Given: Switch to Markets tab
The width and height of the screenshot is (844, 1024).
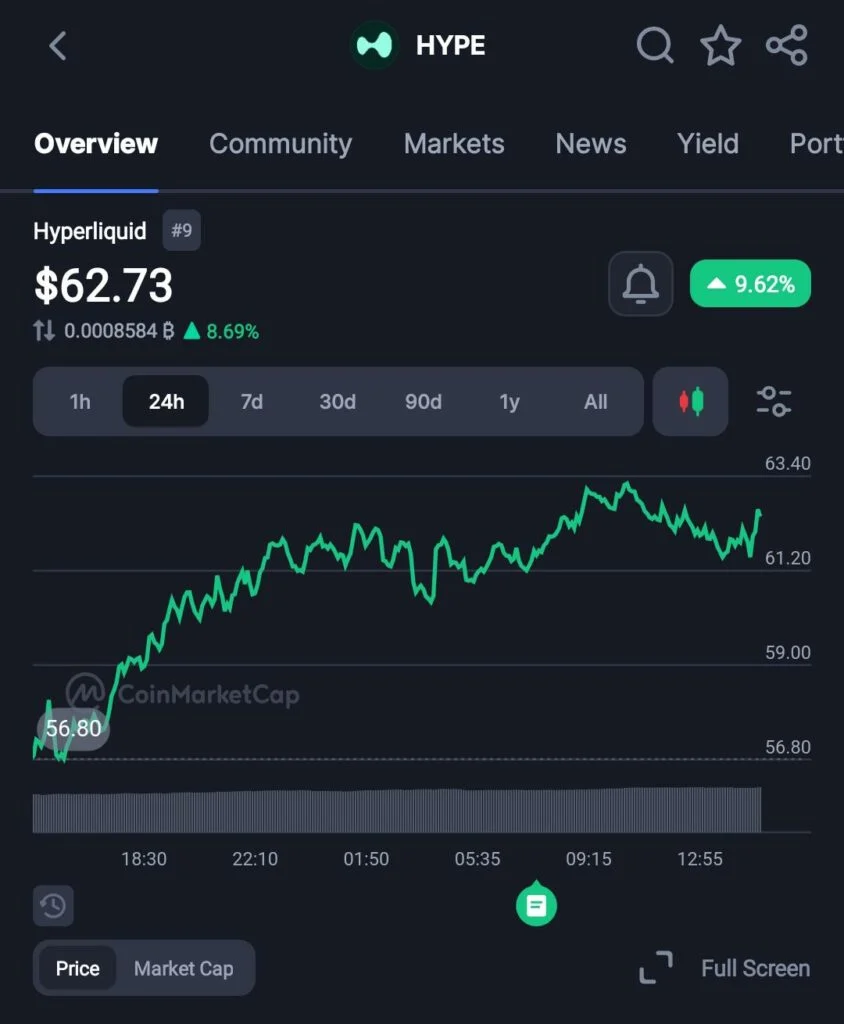Looking at the screenshot, I should click(x=454, y=144).
